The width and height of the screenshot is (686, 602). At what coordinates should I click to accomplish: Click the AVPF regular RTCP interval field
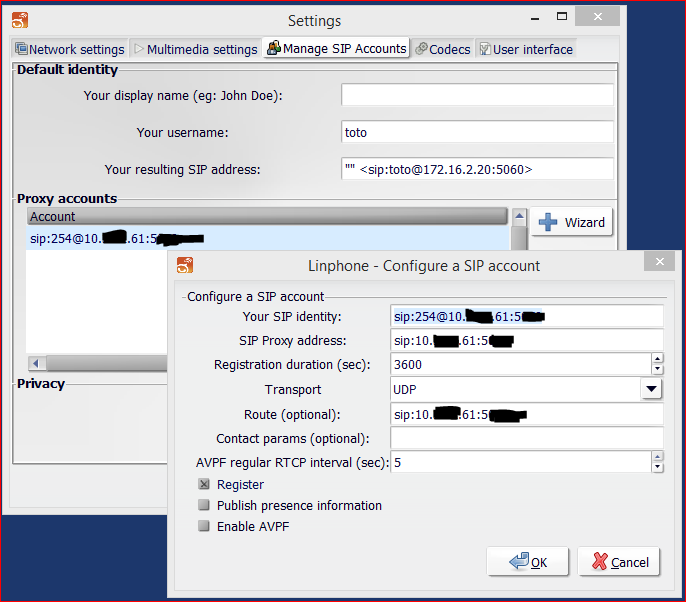tap(521, 462)
